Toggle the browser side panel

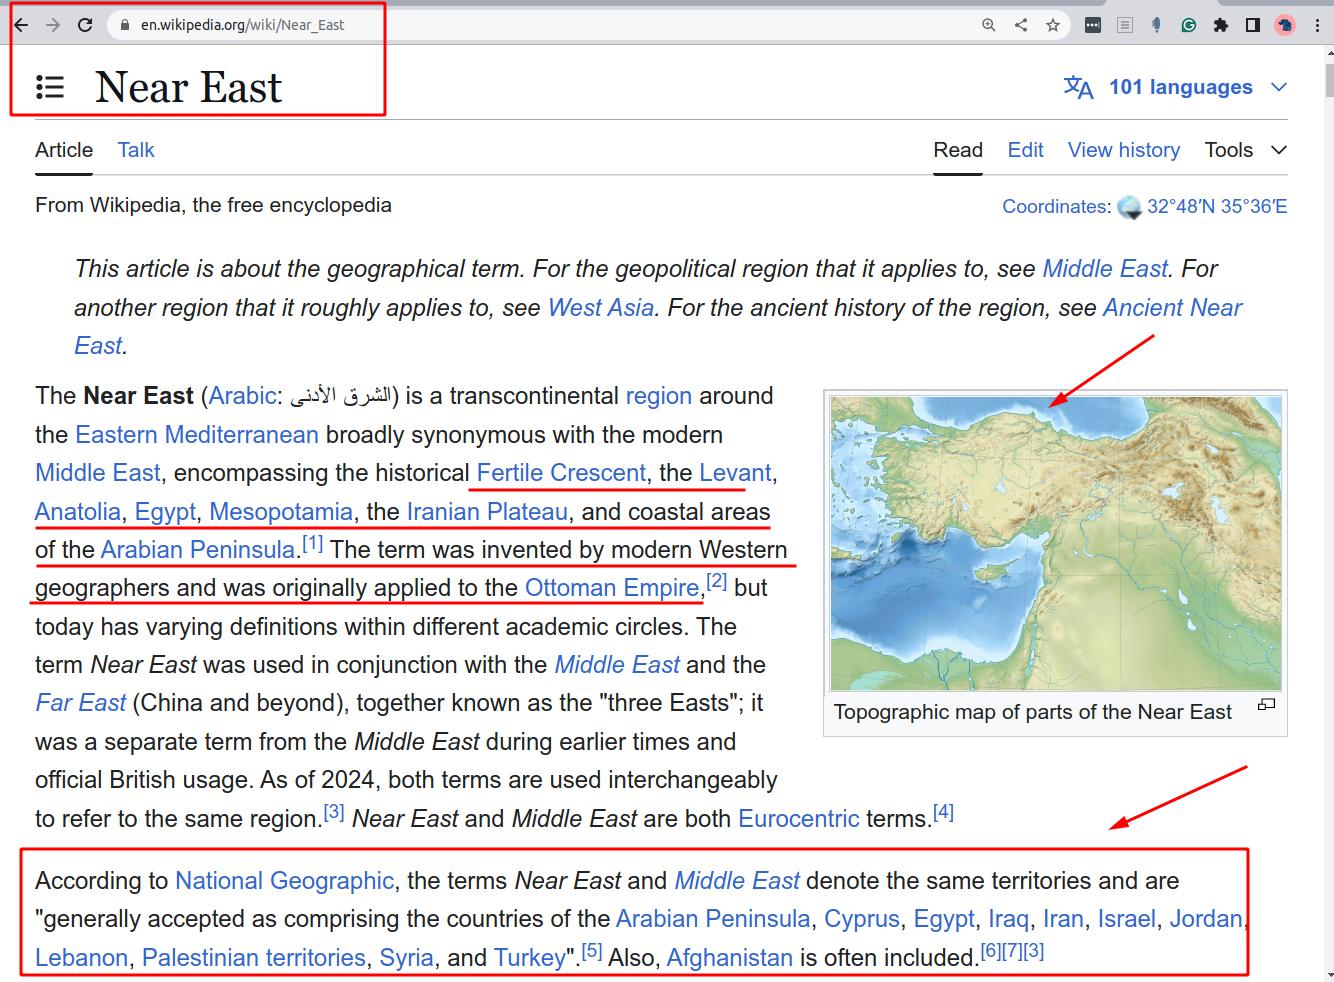point(1252,25)
